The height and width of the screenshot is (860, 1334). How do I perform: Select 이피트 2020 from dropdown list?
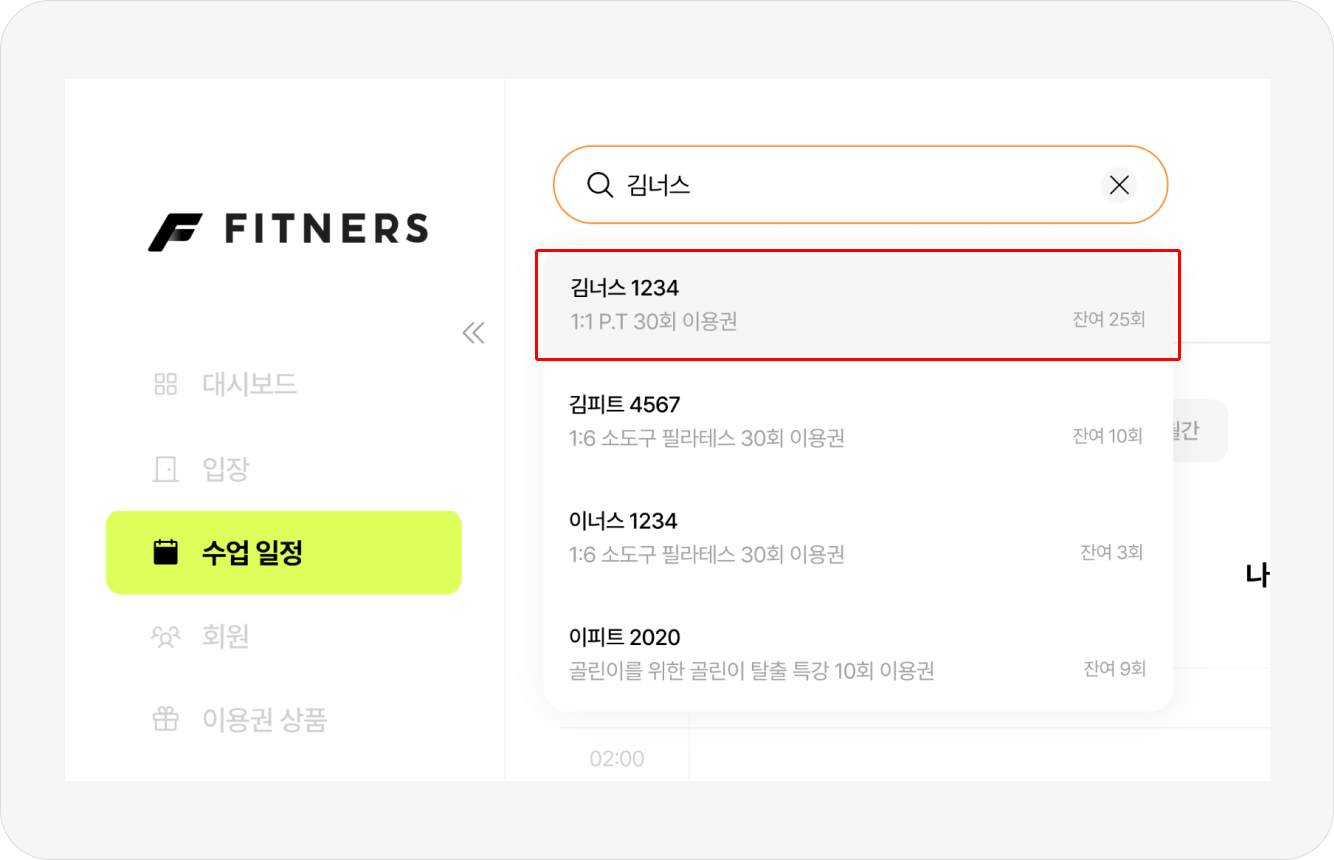(858, 652)
